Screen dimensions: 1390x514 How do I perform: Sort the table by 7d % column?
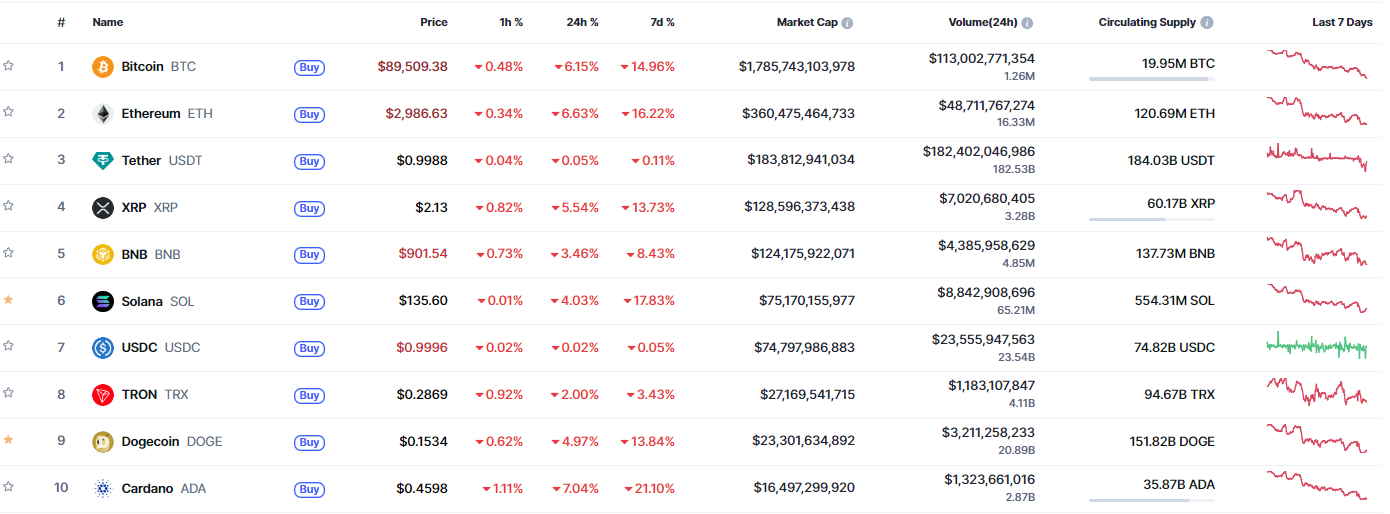click(657, 22)
